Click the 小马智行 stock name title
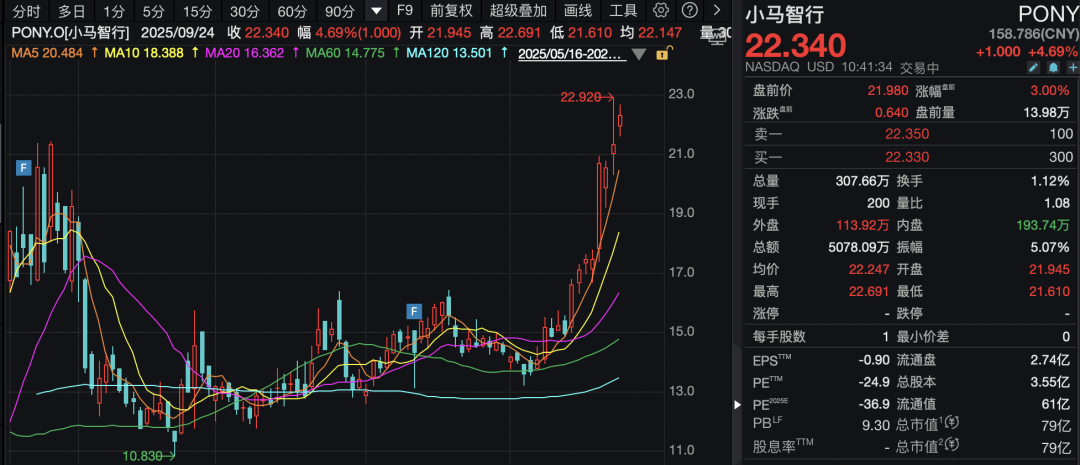1080x465 pixels. click(785, 14)
